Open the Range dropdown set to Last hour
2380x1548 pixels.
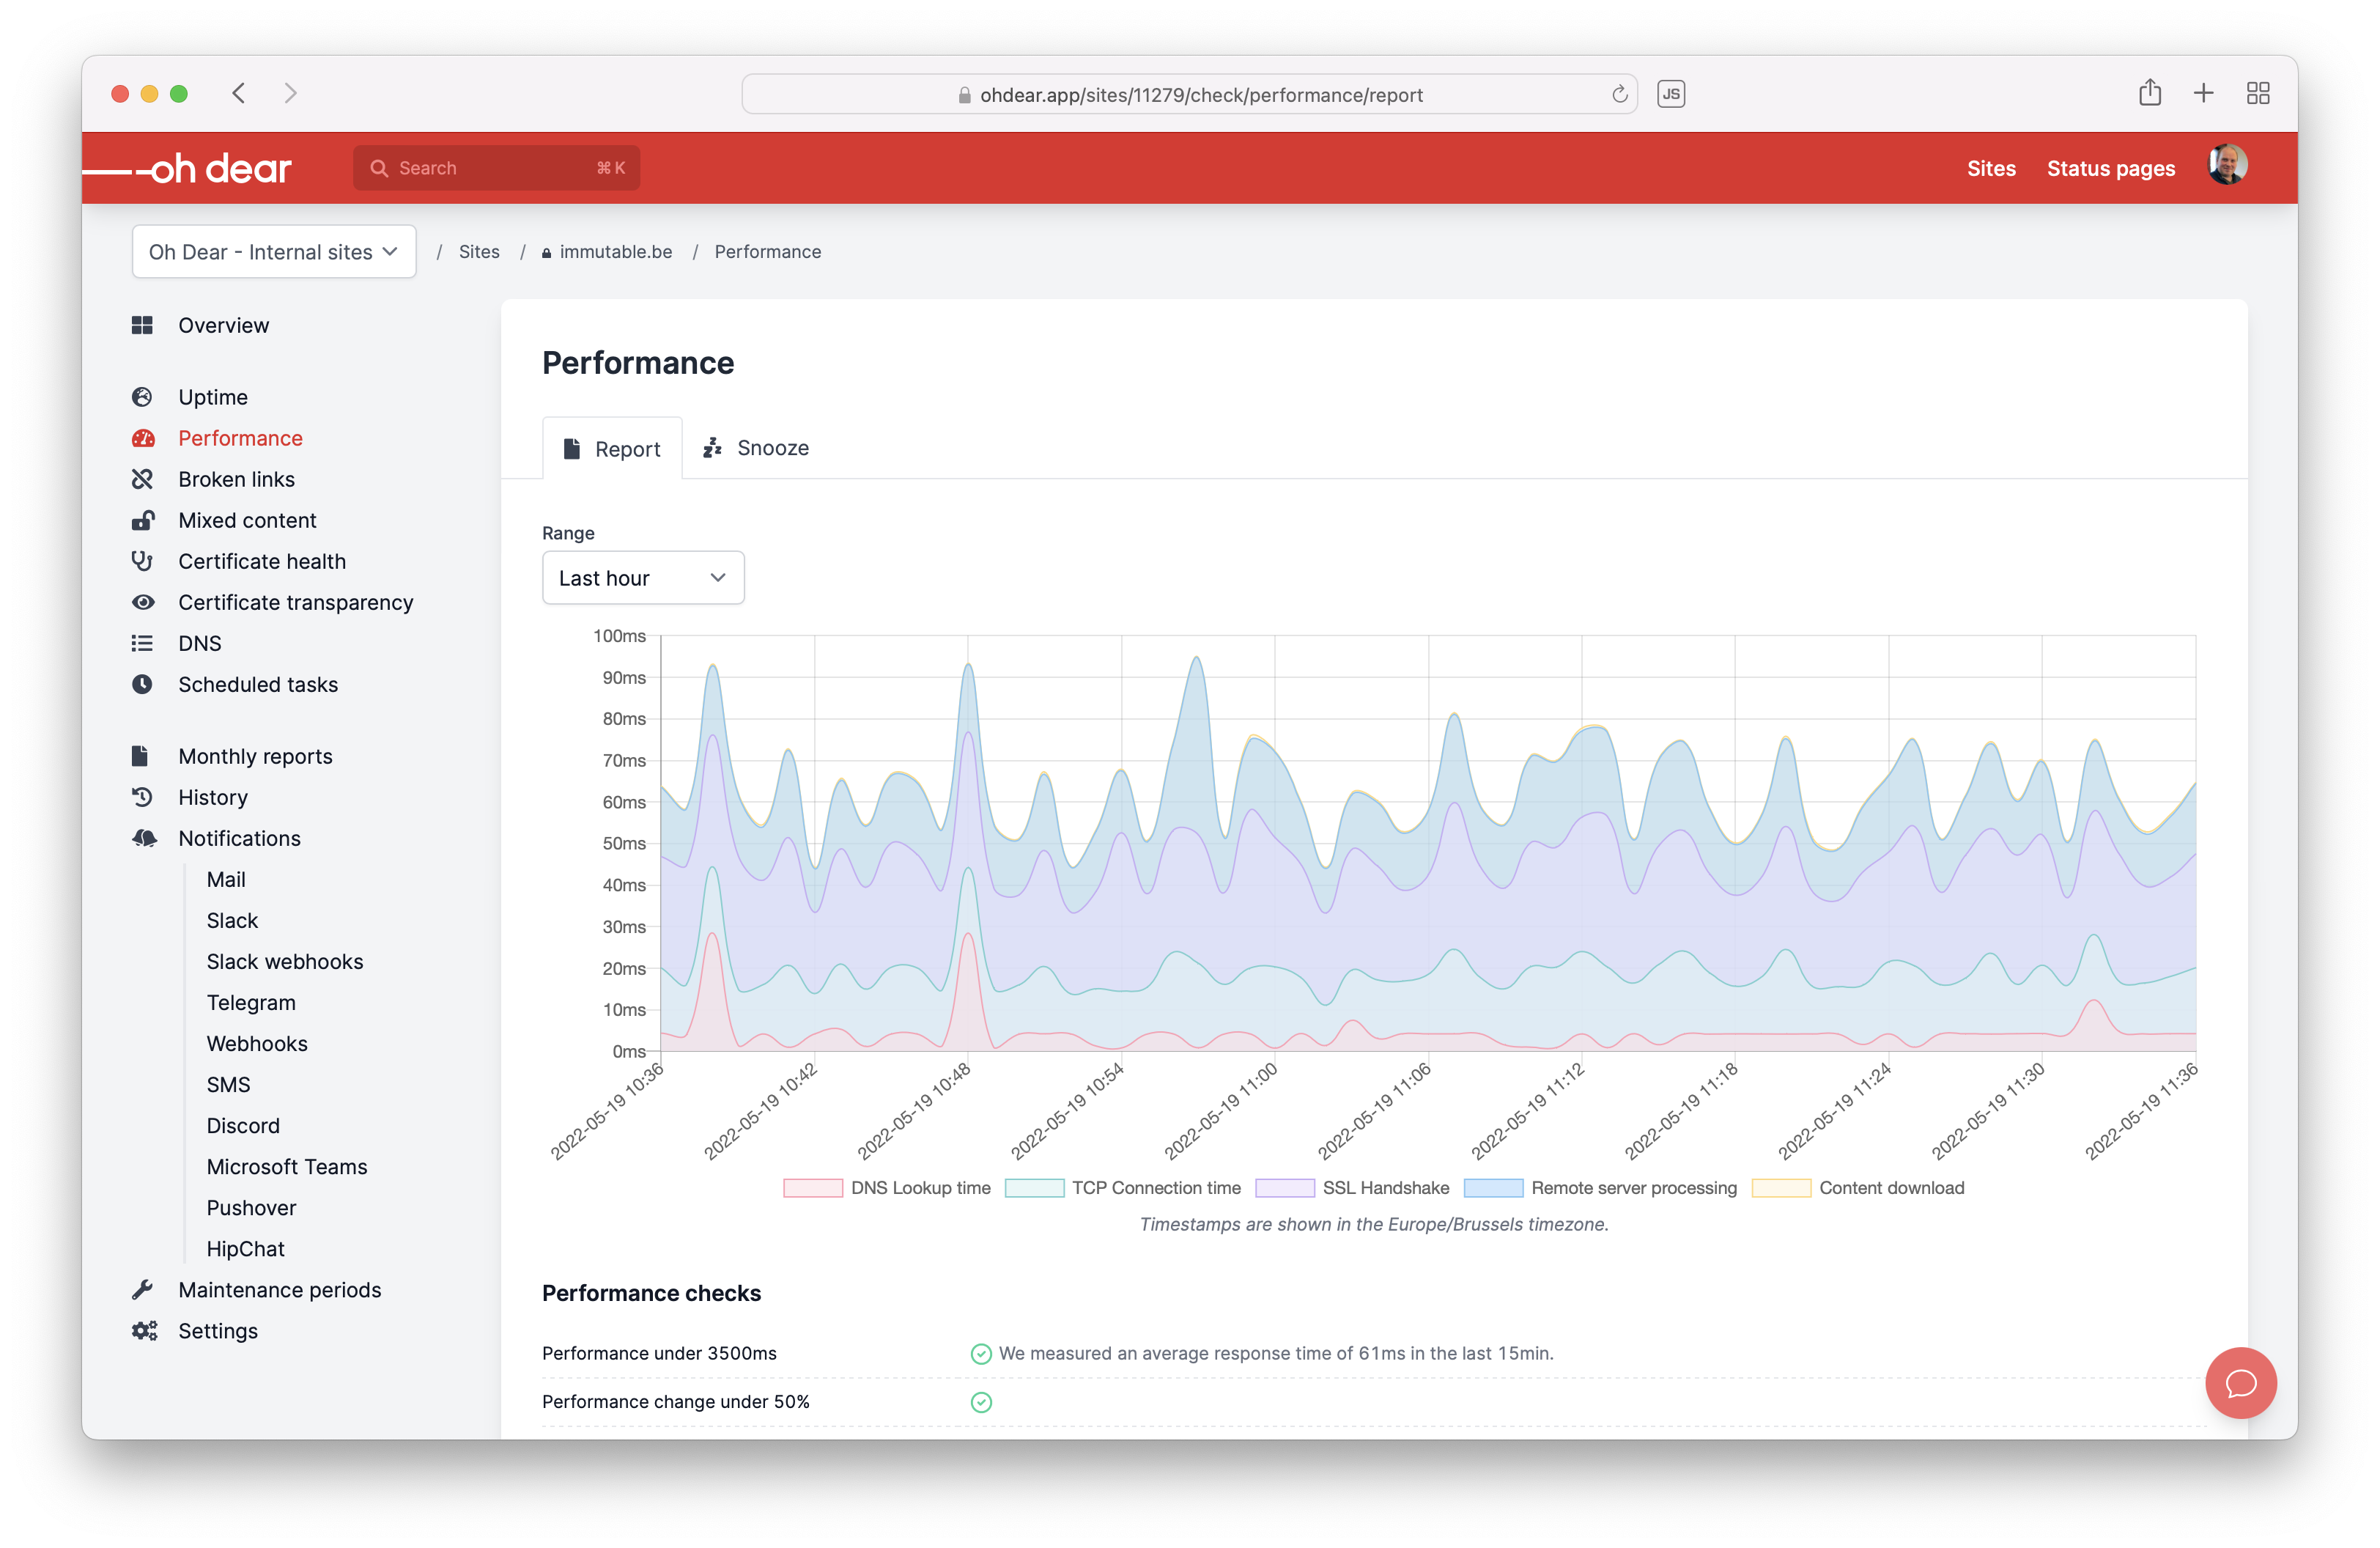click(643, 577)
